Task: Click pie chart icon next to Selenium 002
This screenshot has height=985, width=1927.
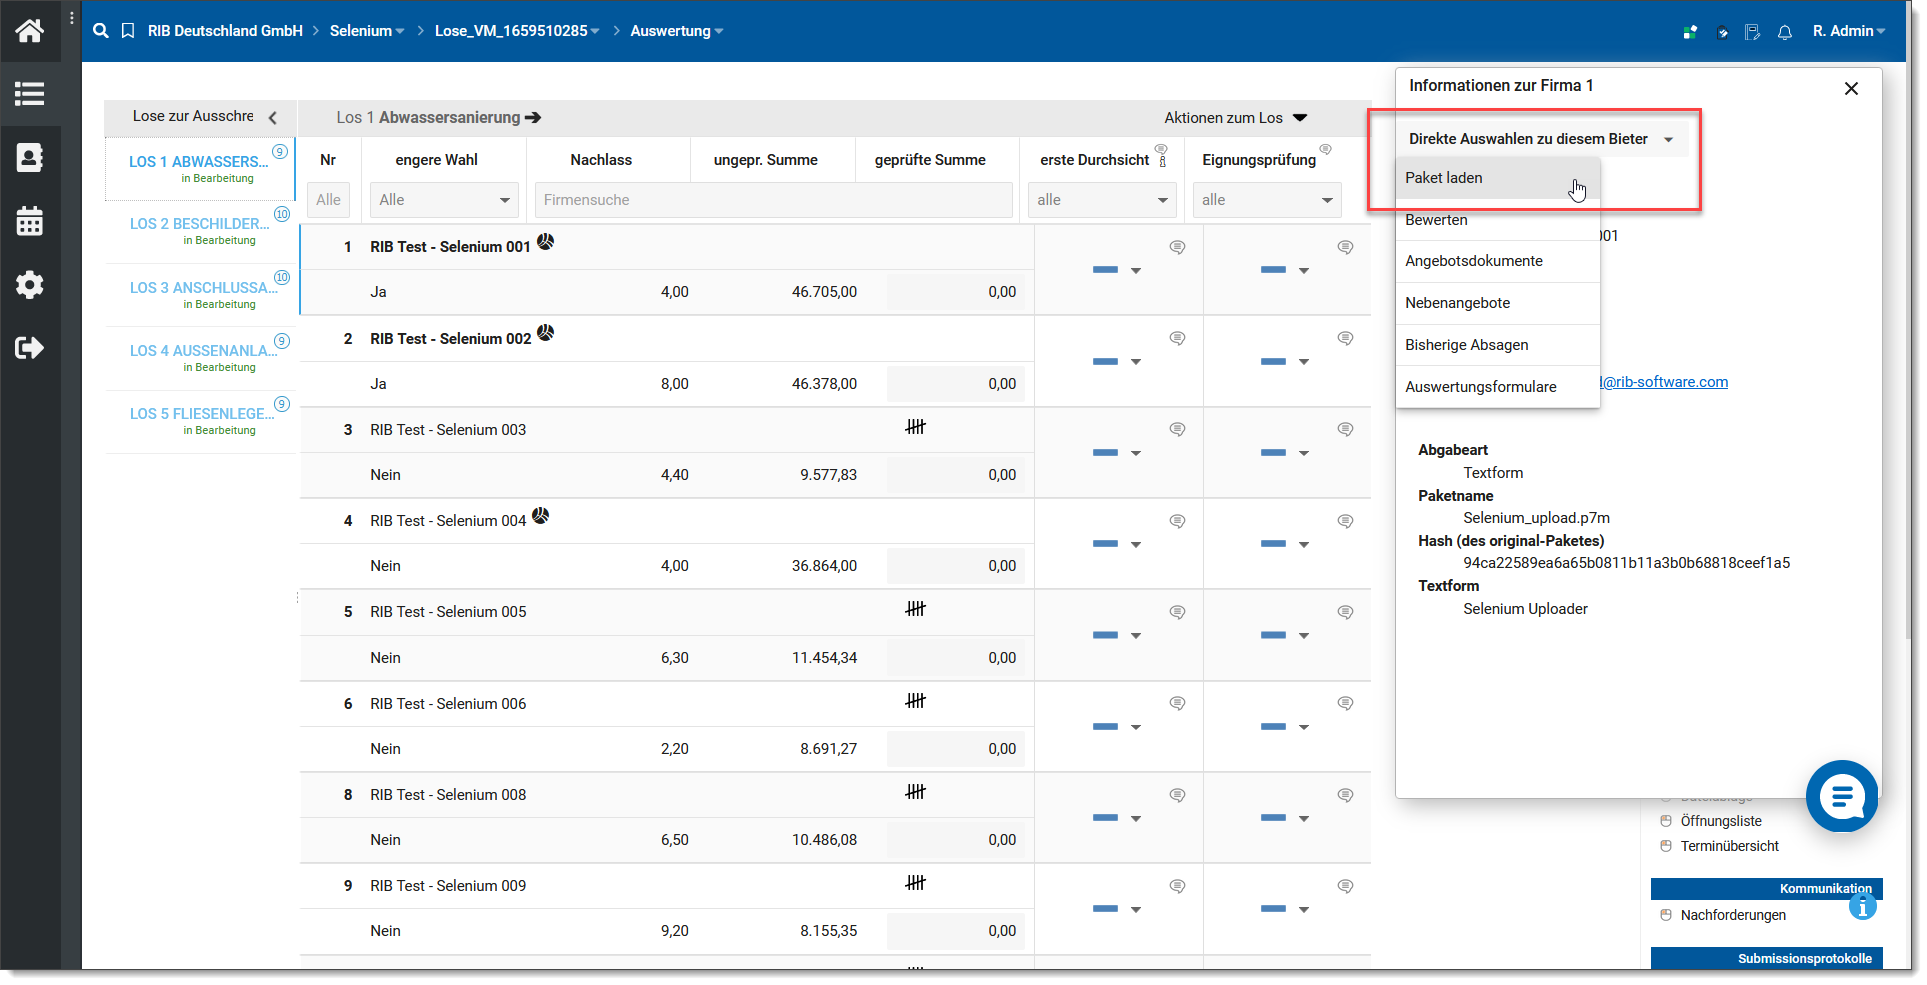Action: (545, 333)
